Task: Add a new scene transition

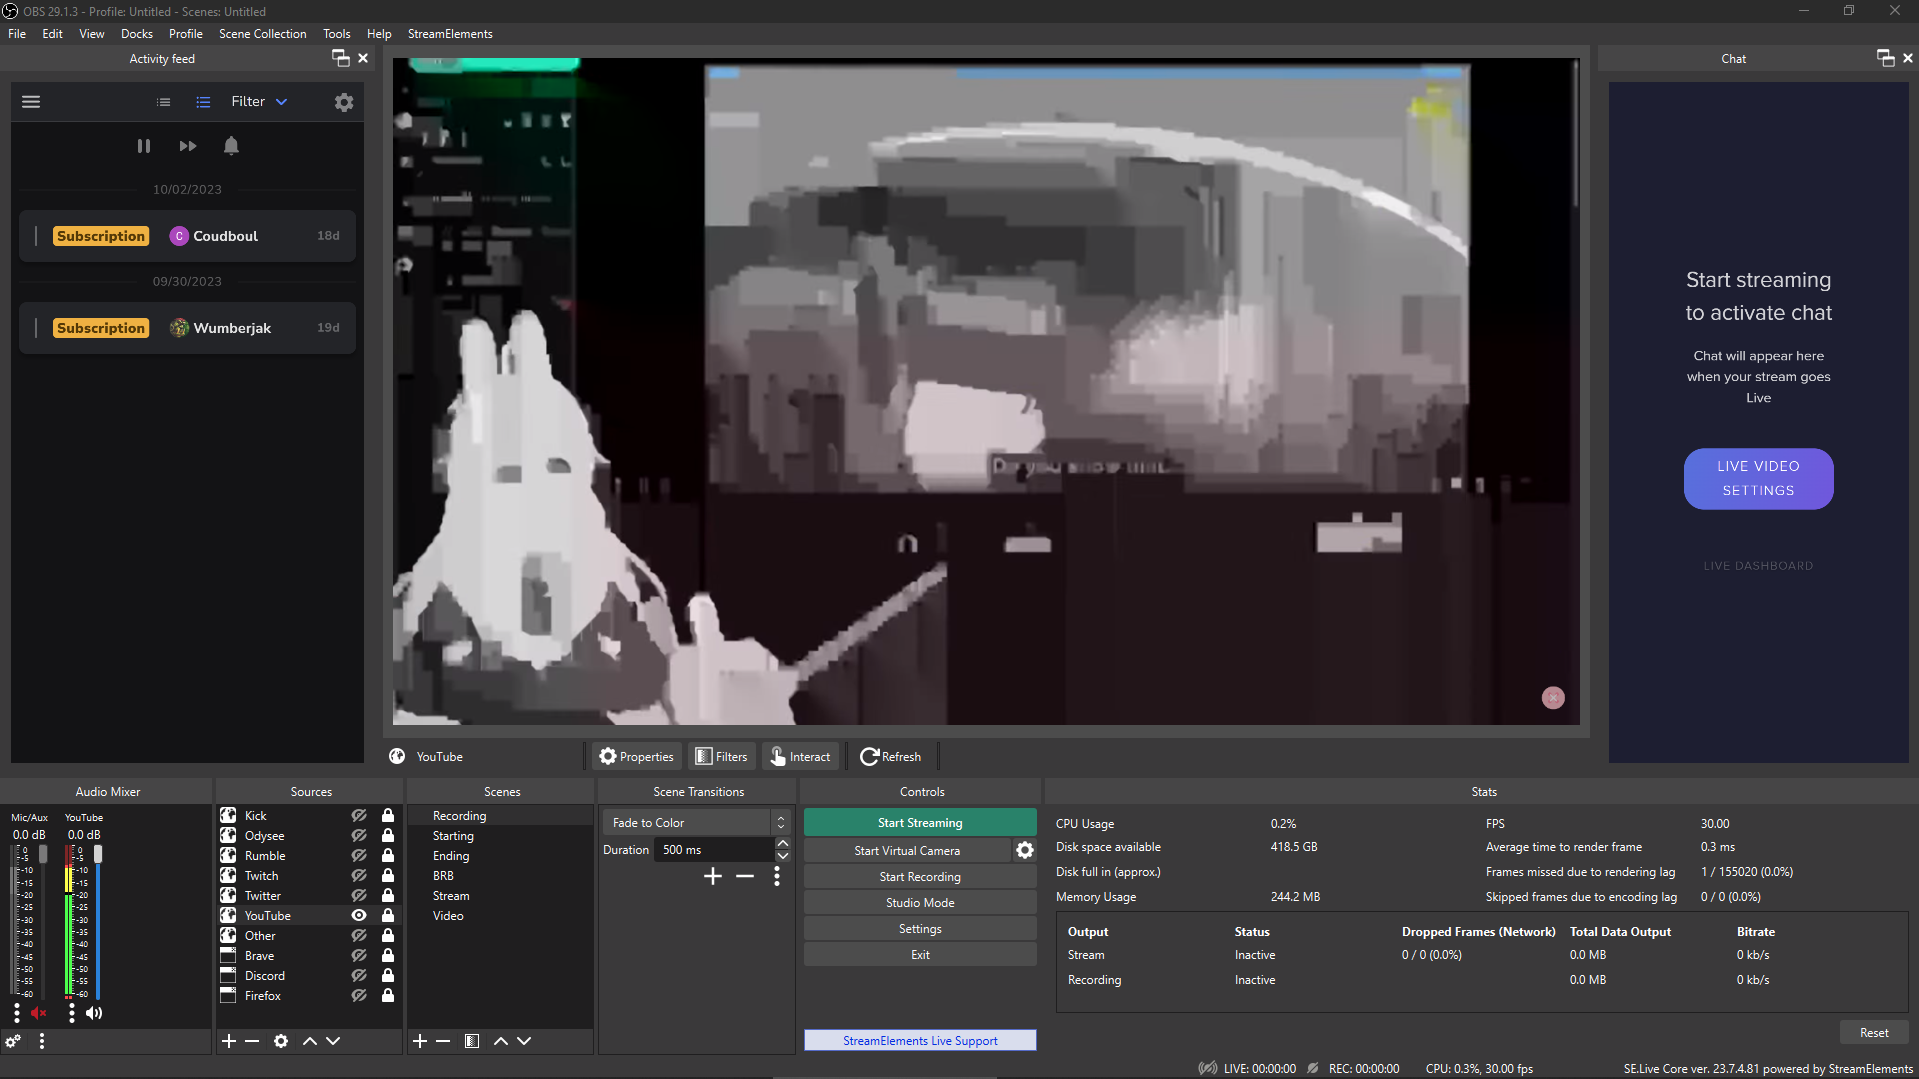Action: pos(713,876)
